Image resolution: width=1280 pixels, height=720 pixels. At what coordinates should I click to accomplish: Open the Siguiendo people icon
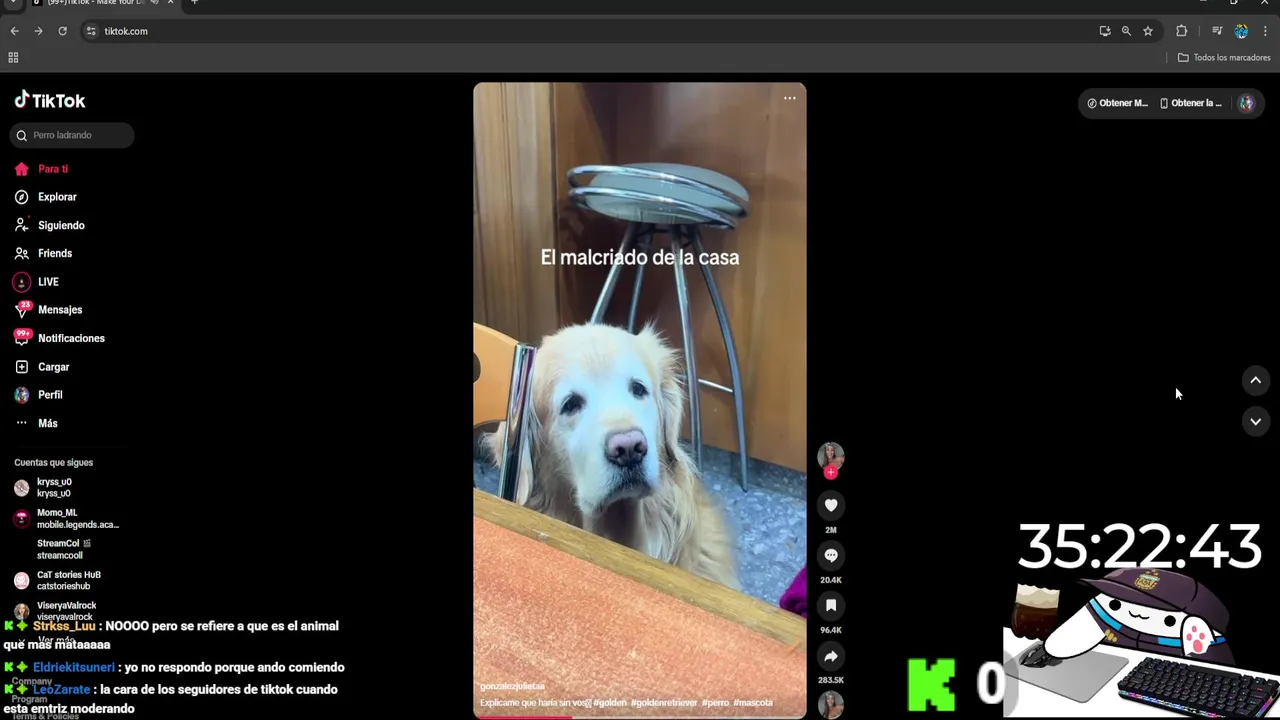pos(21,225)
